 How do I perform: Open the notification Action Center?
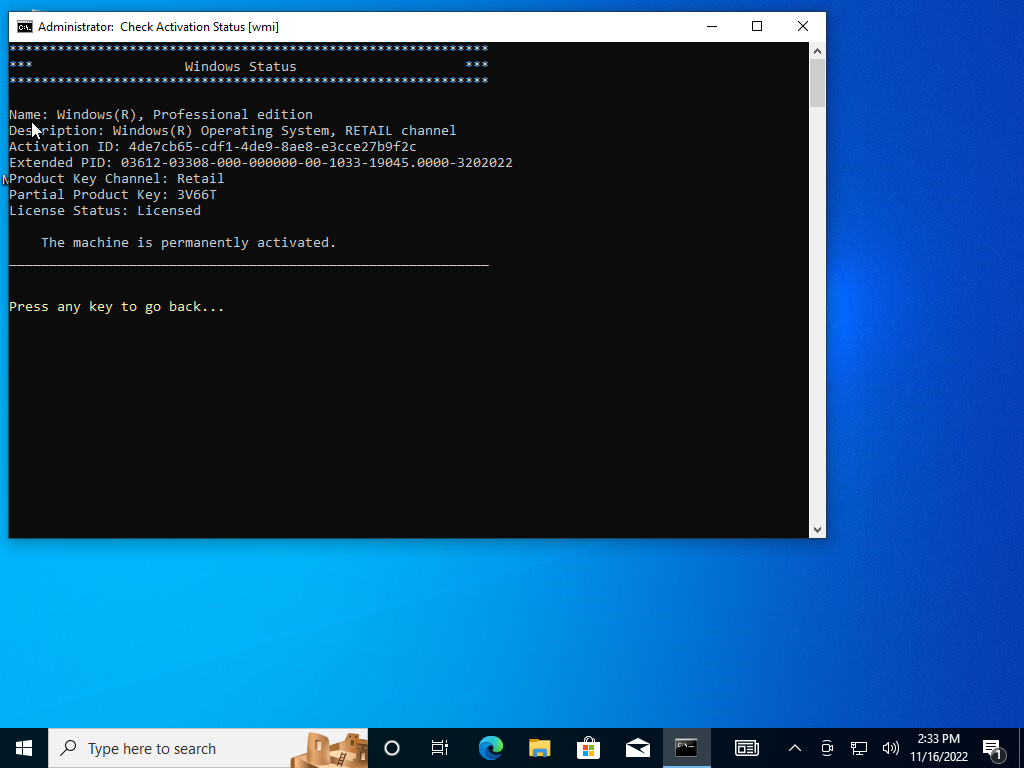point(993,748)
